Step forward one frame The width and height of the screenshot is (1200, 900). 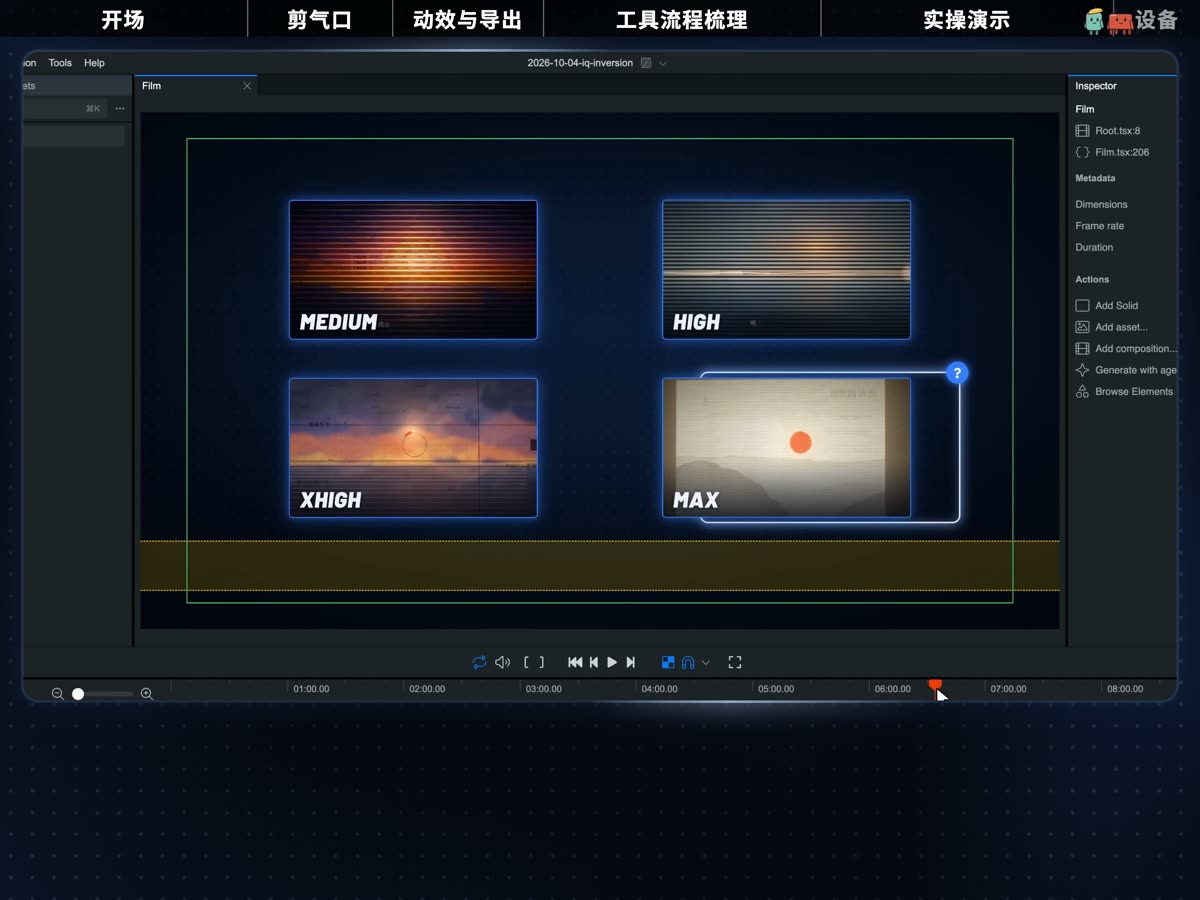point(630,662)
